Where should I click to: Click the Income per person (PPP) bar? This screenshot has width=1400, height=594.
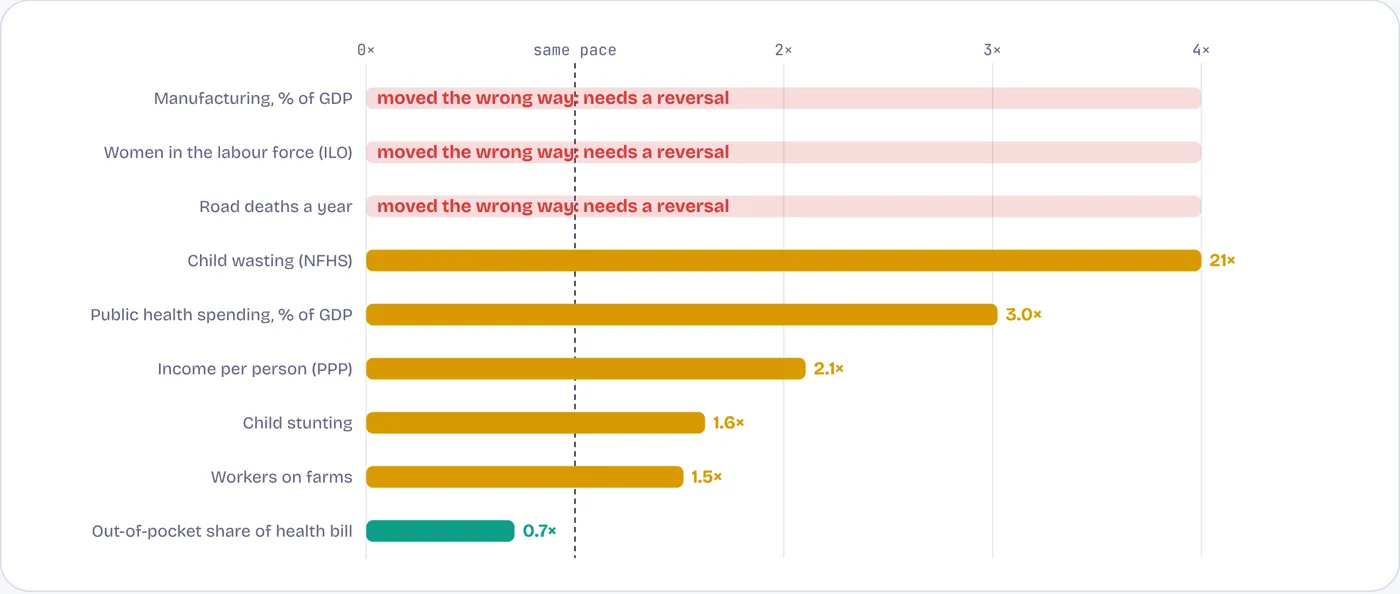(585, 368)
